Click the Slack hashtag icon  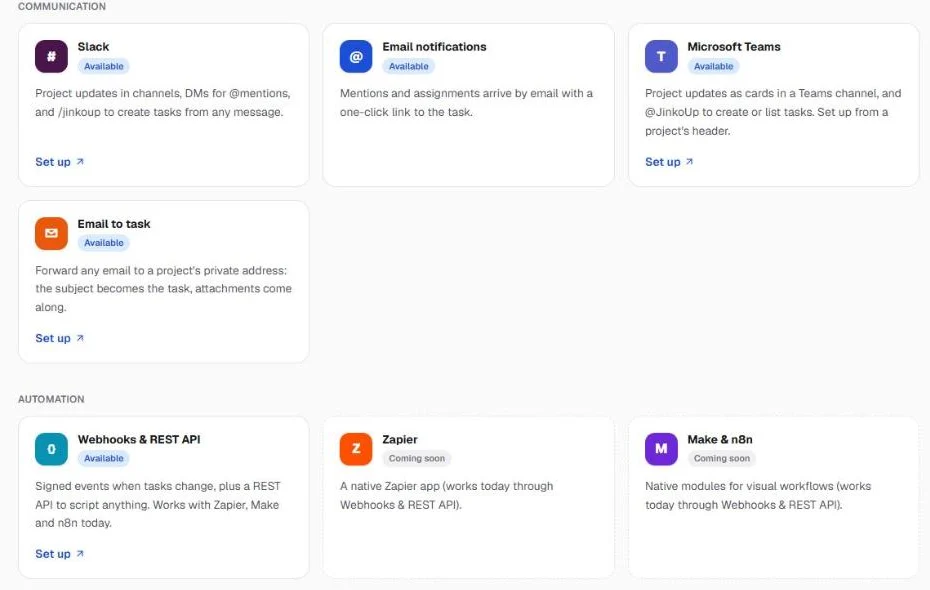(x=52, y=56)
